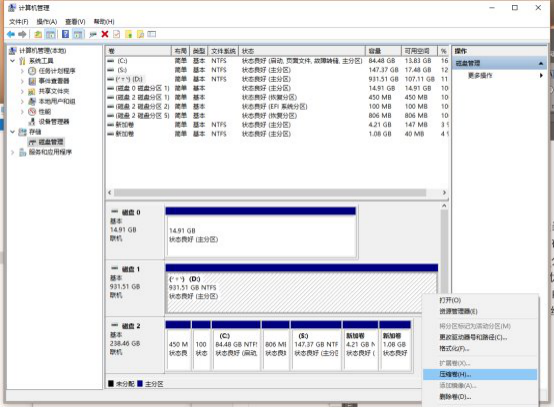
Task: Select the 设备管理器 item in the tree
Action: [x=54, y=121]
